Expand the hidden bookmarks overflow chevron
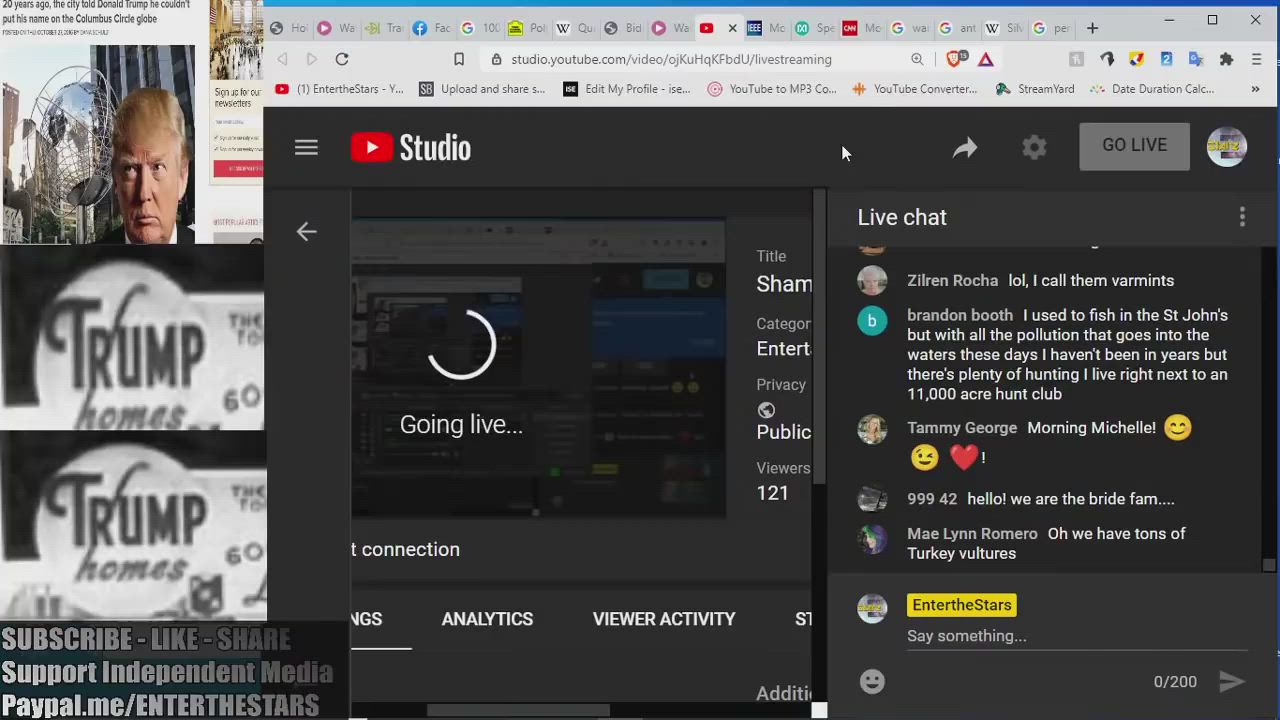Viewport: 1280px width, 720px height. pos(1255,89)
